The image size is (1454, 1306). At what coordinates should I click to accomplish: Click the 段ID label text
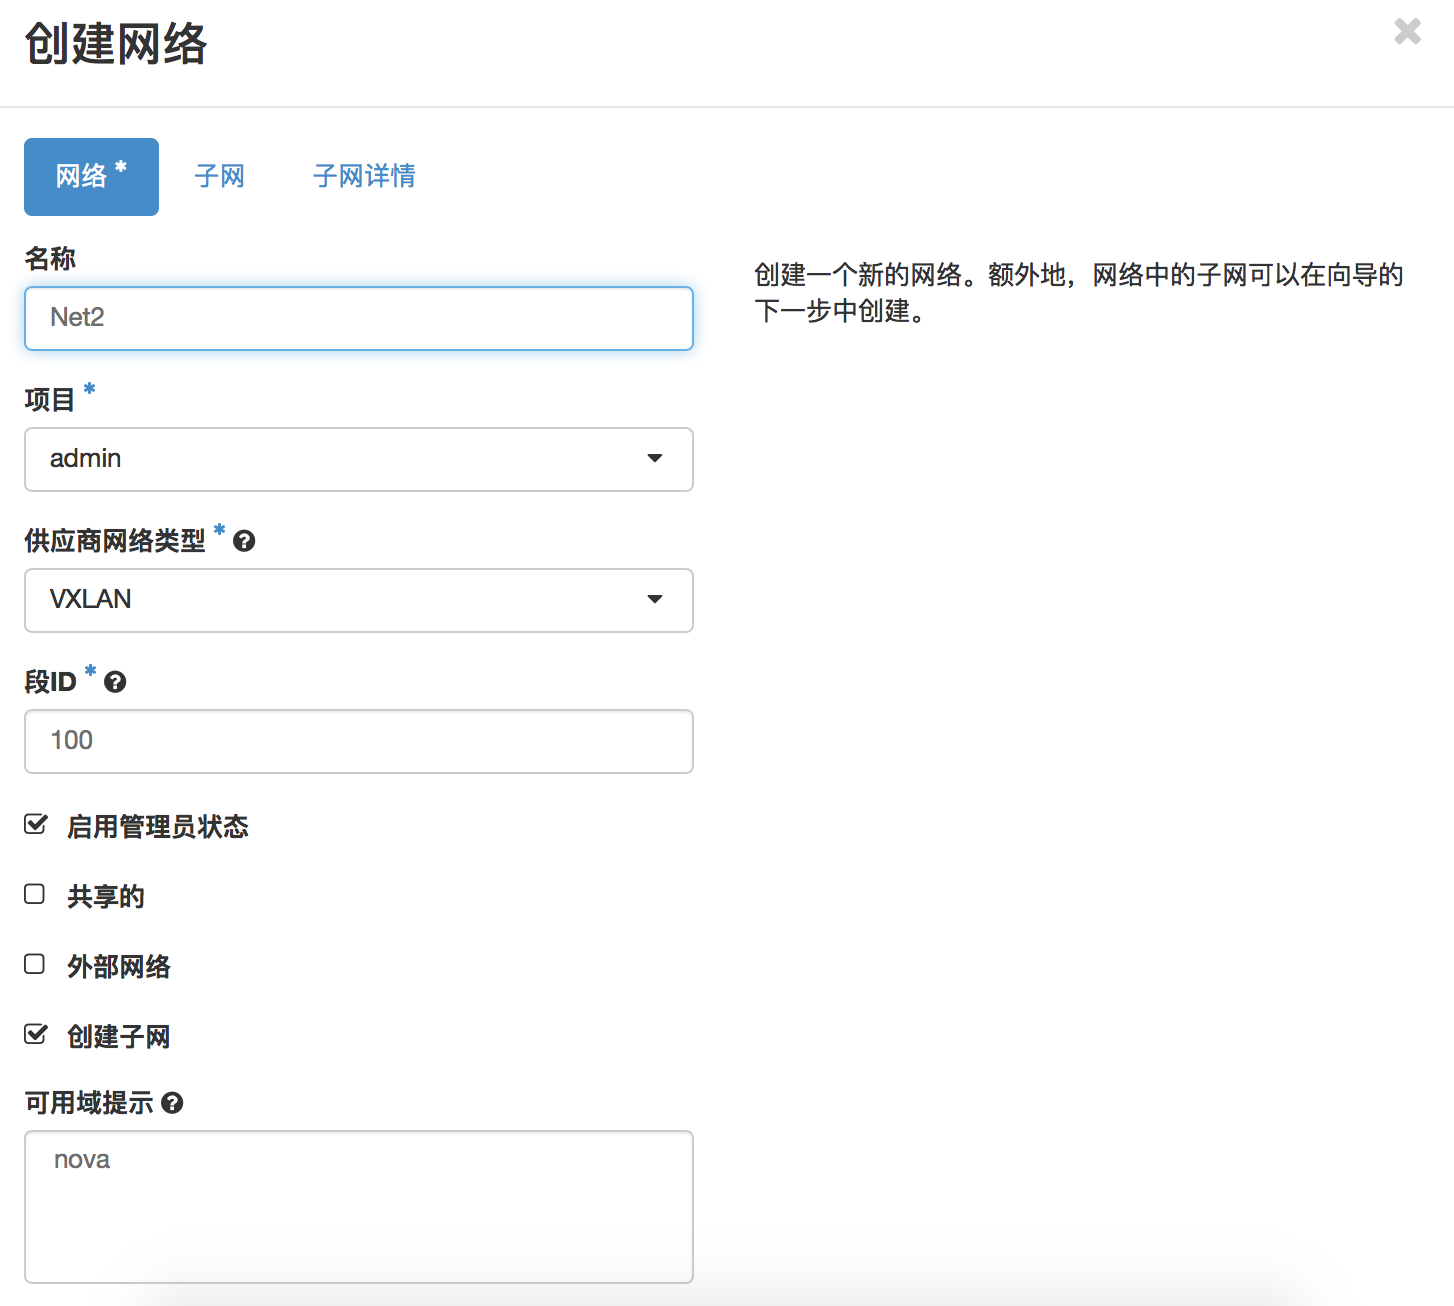pos(50,682)
